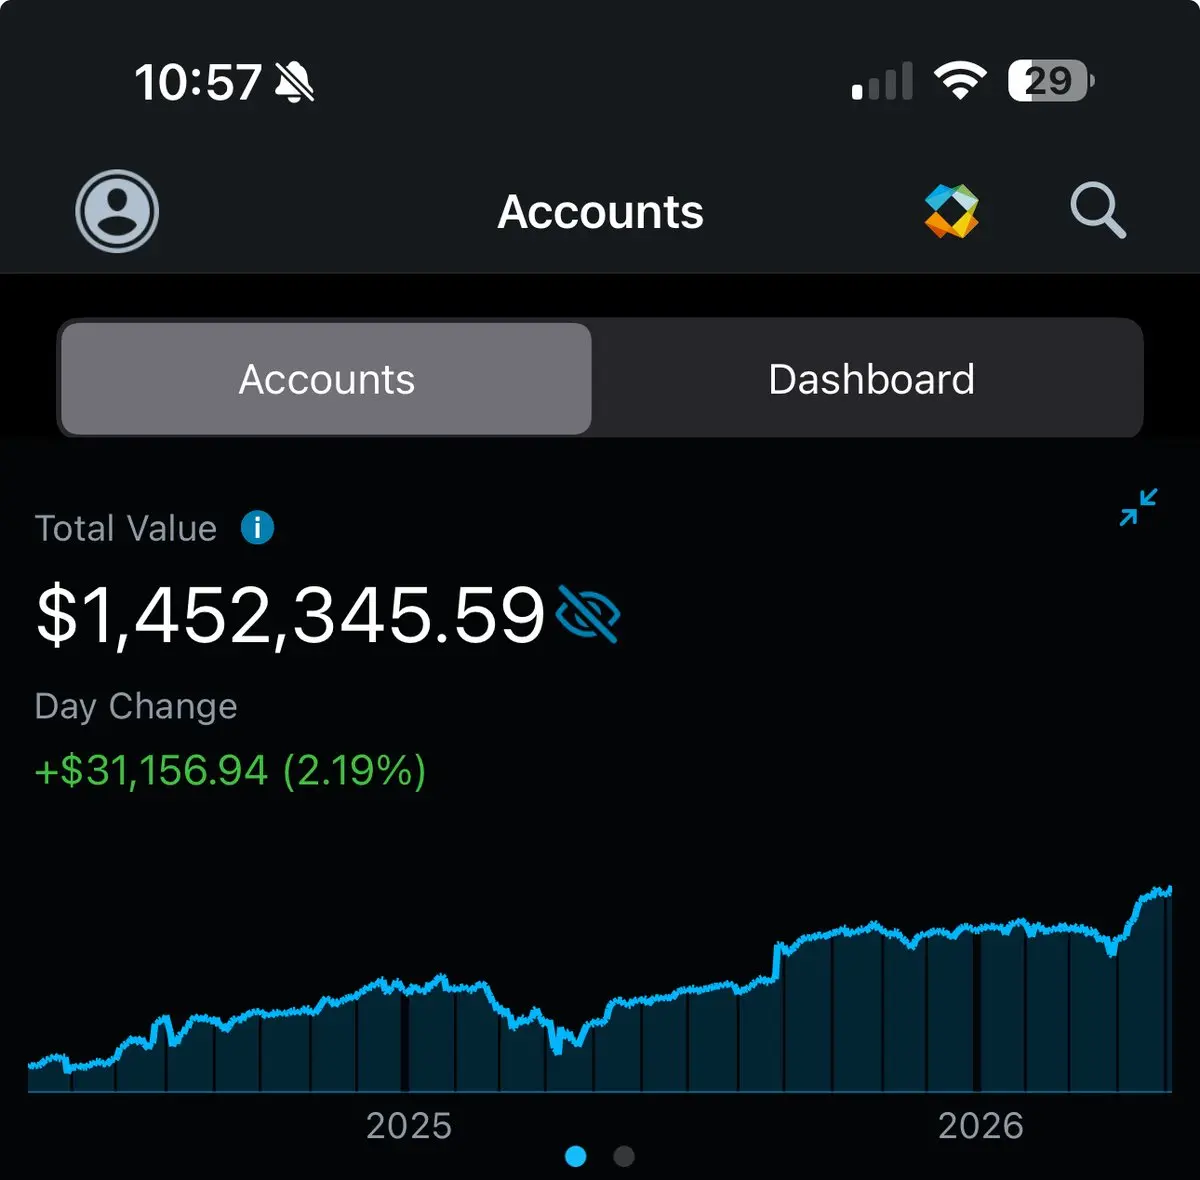Viewport: 1200px width, 1180px height.
Task: Tap the 2025 label on chart axis
Action: point(409,1126)
